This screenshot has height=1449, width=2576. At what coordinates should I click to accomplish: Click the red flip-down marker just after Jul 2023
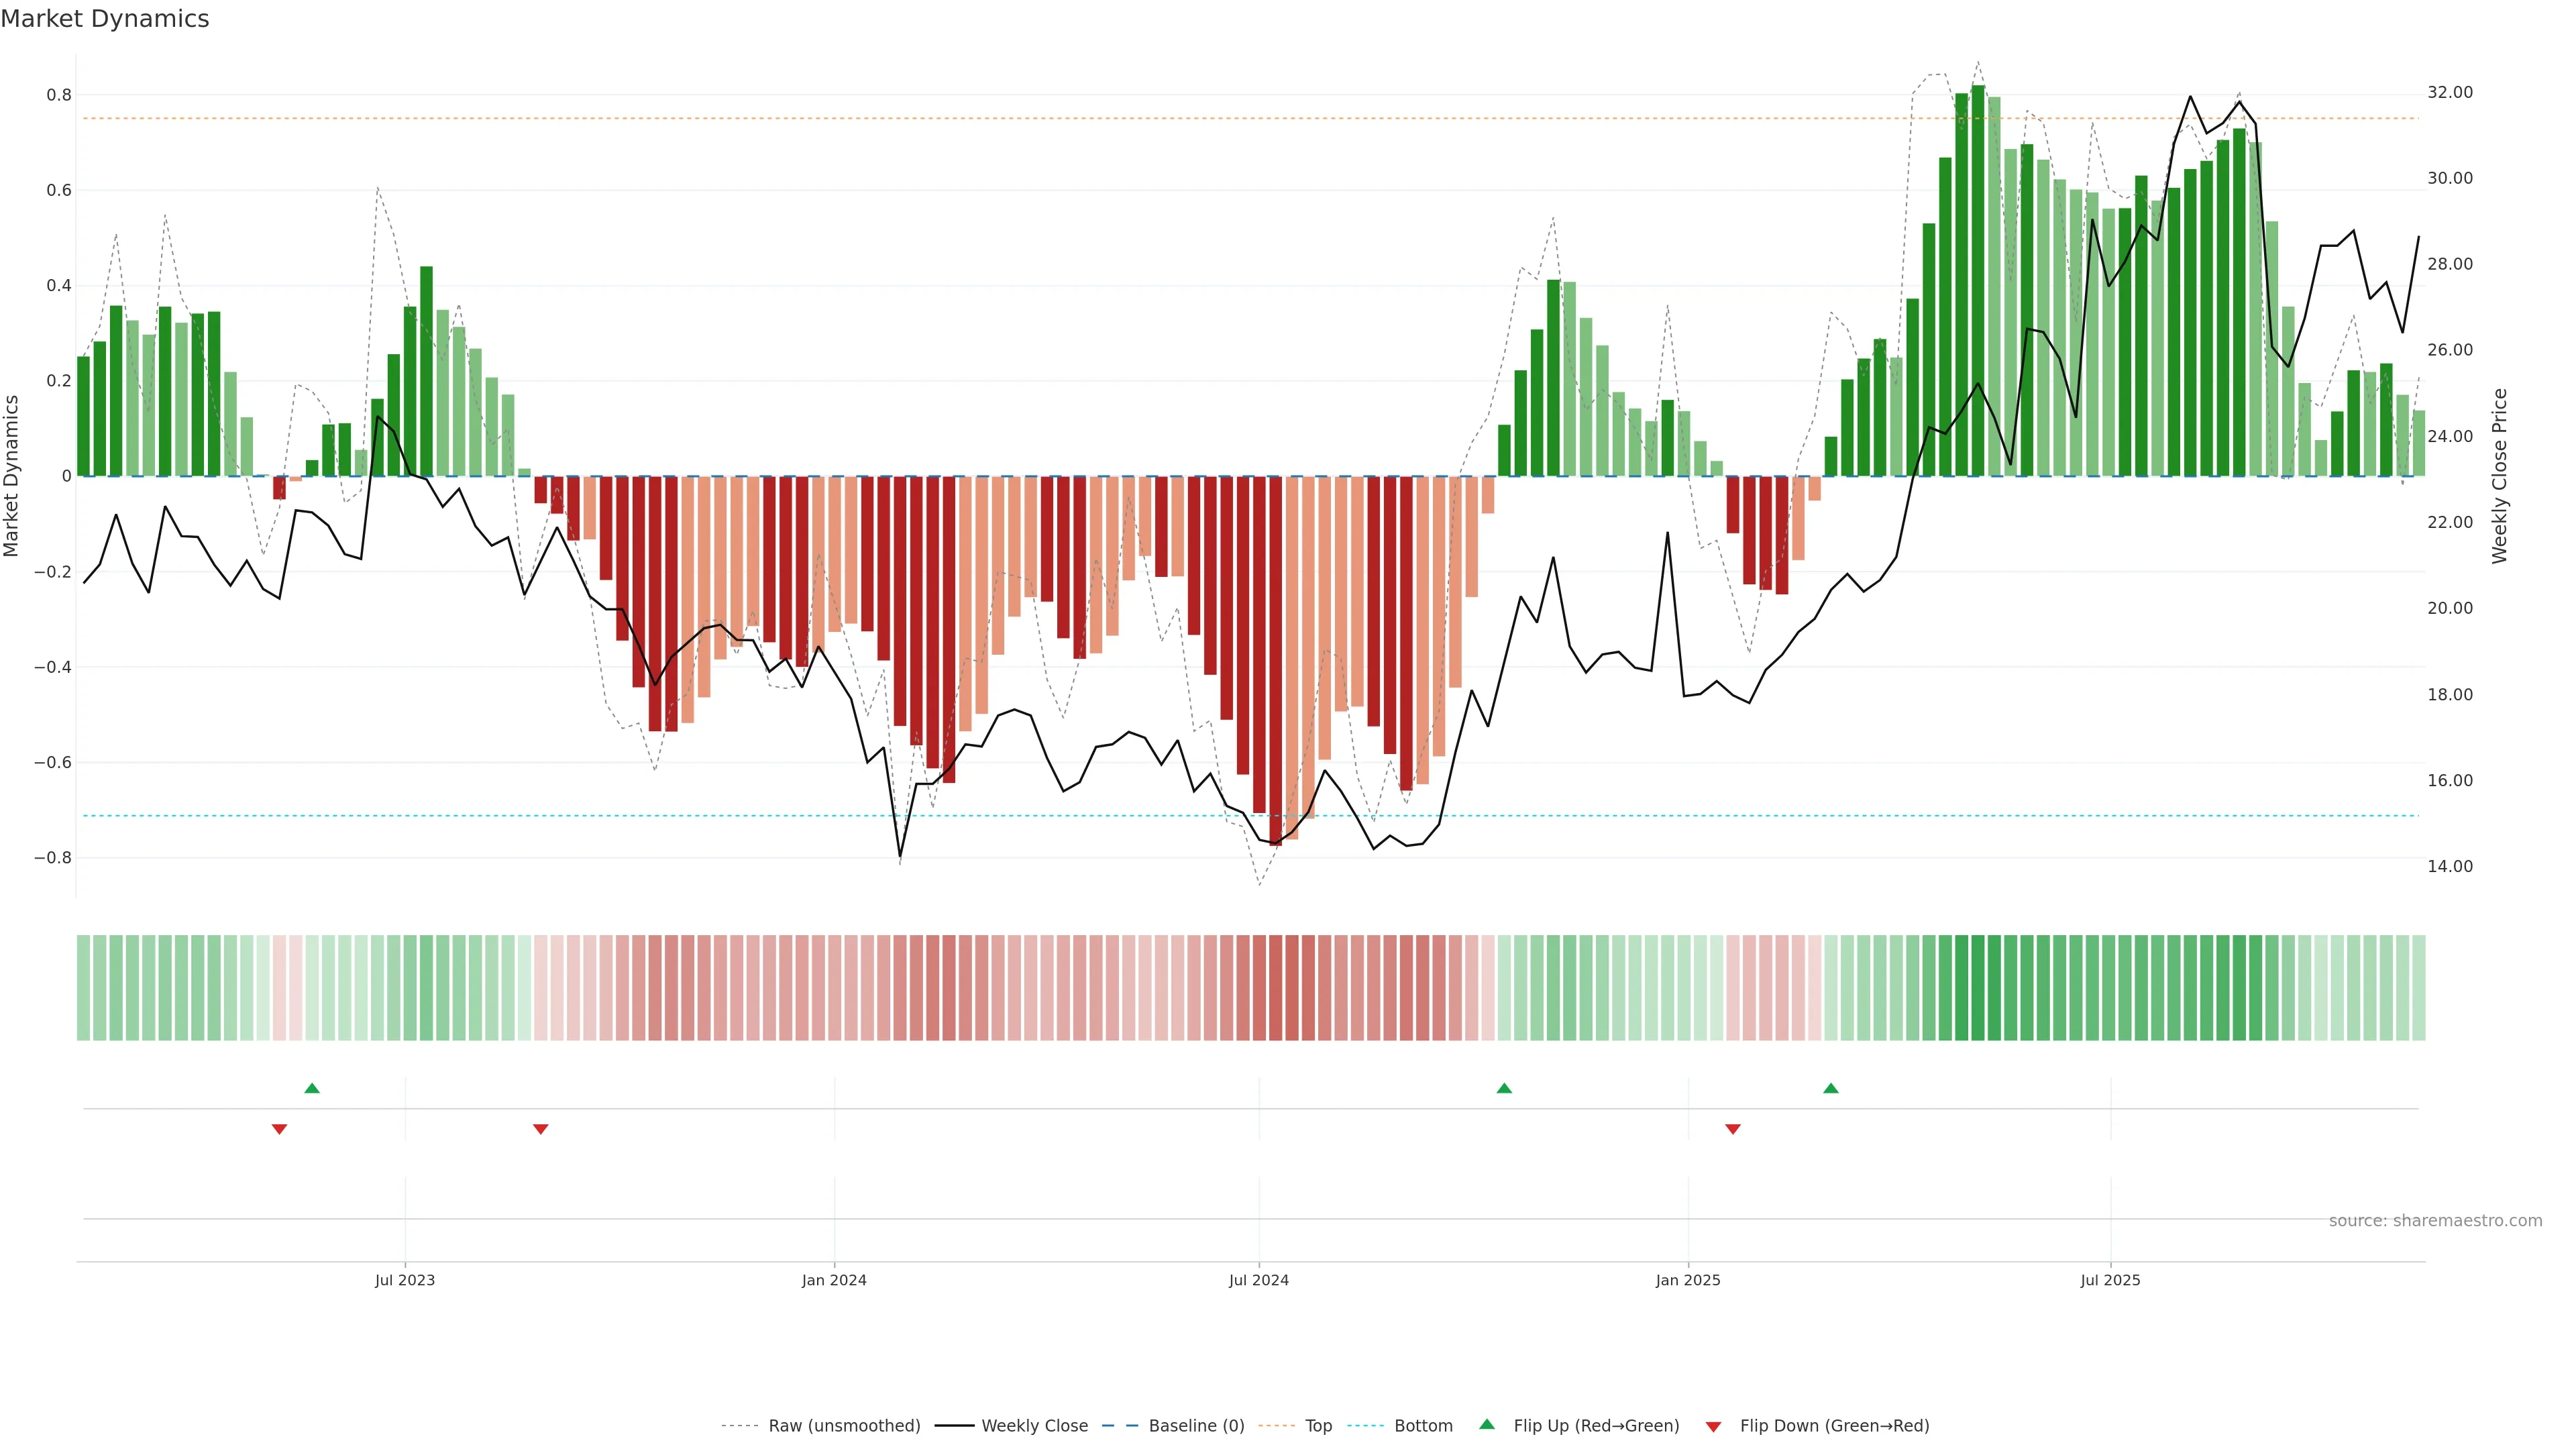coord(541,1129)
